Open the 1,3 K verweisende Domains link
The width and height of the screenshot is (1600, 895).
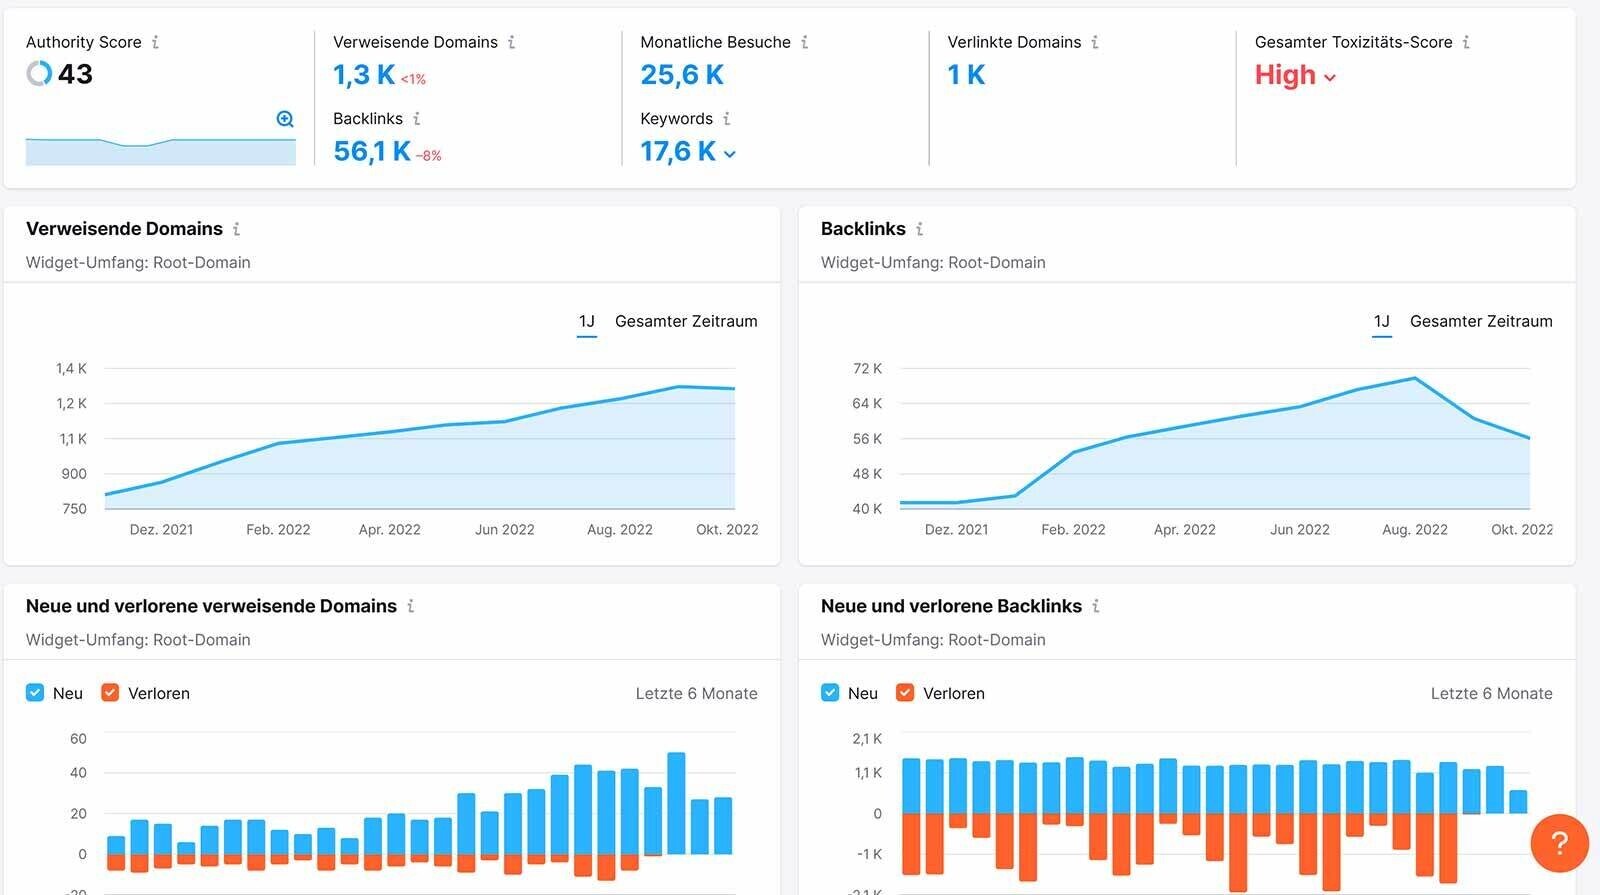(364, 75)
